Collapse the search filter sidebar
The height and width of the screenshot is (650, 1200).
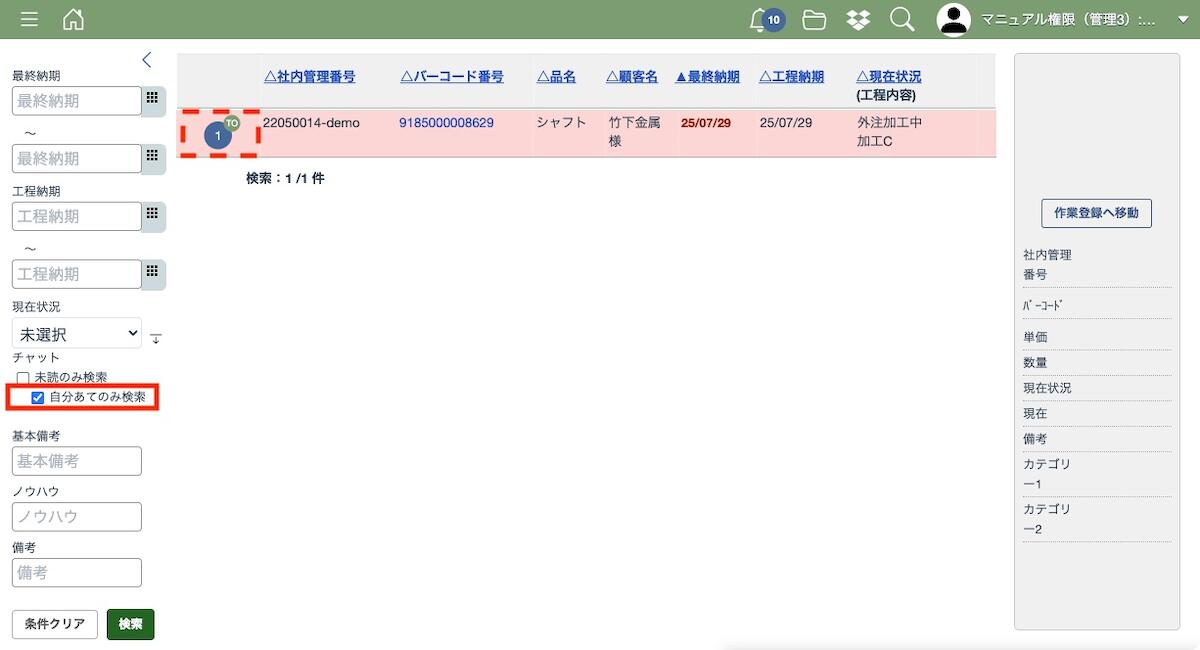147,60
